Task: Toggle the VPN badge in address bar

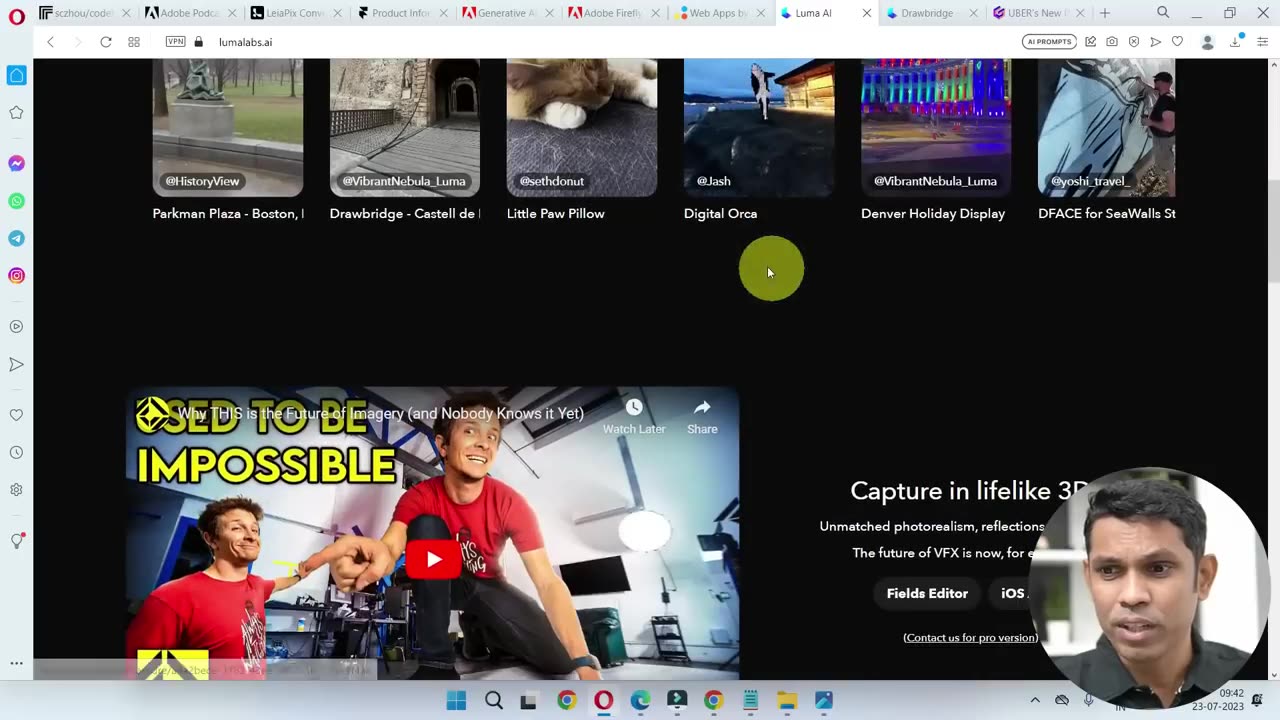Action: click(x=175, y=42)
